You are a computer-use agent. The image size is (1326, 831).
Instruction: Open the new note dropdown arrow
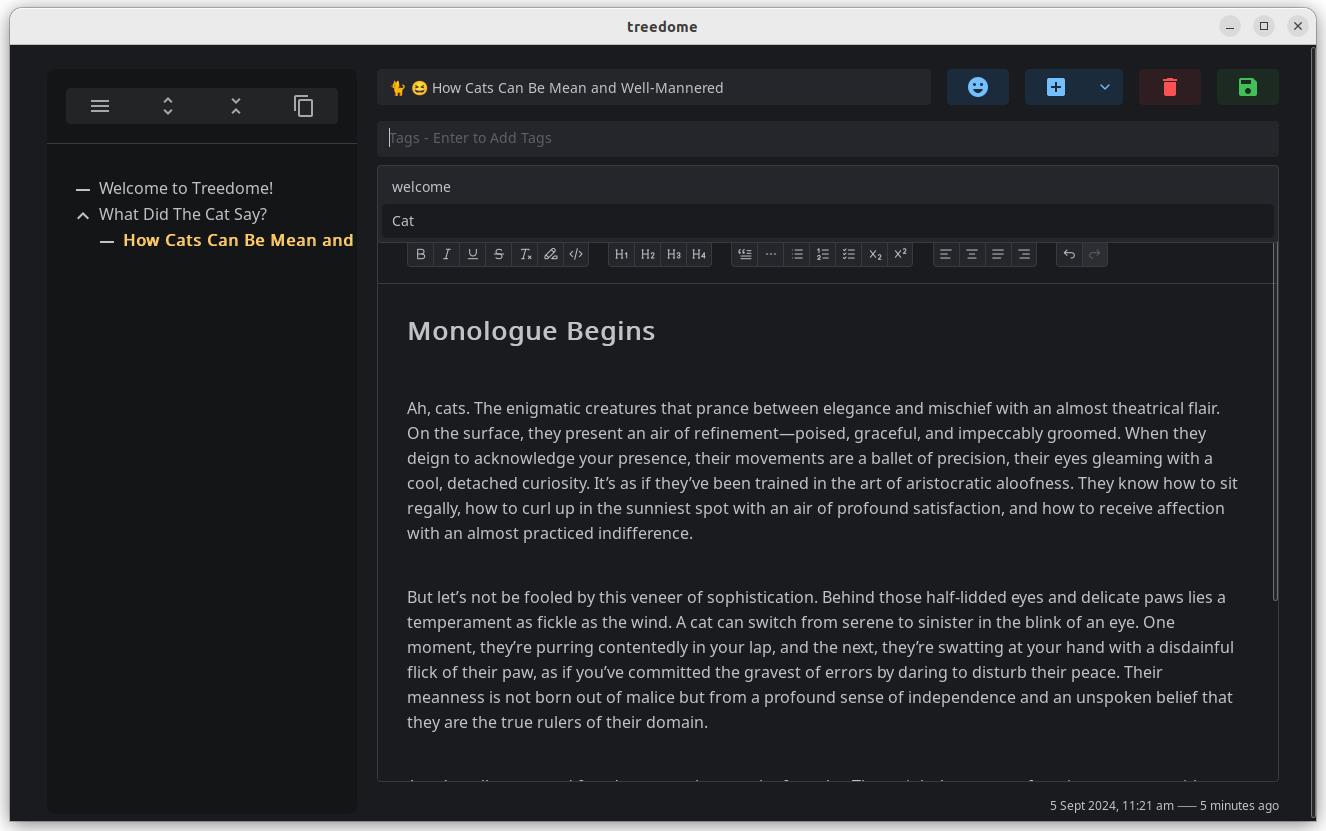tap(1105, 87)
